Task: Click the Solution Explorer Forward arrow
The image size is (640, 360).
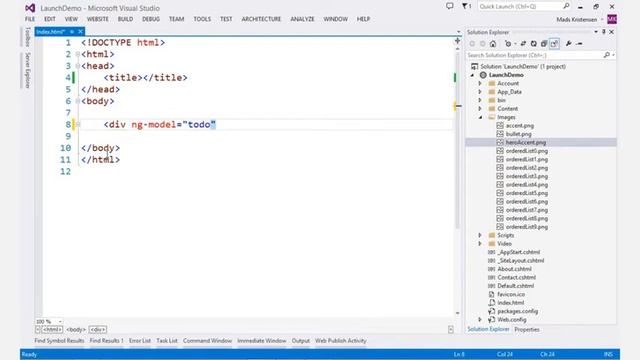Action: coord(482,44)
